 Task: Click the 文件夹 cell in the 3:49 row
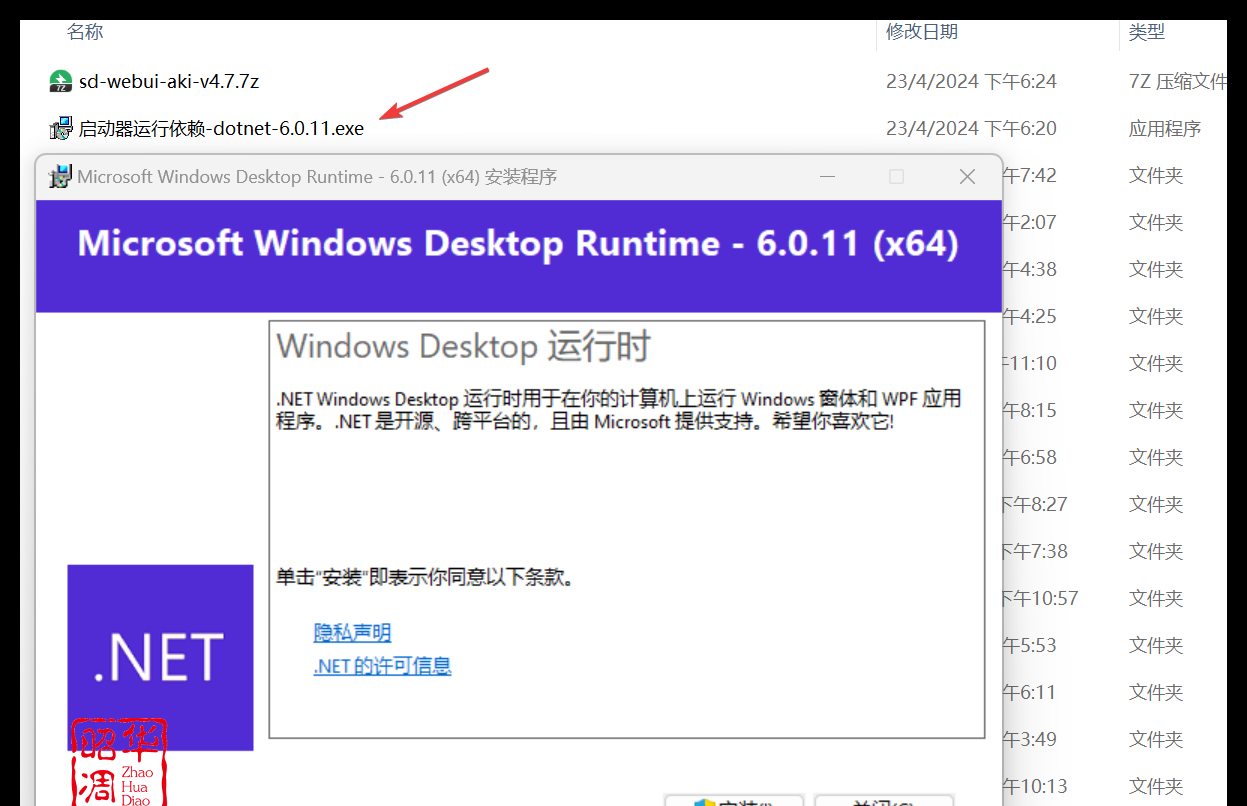coord(1156,739)
